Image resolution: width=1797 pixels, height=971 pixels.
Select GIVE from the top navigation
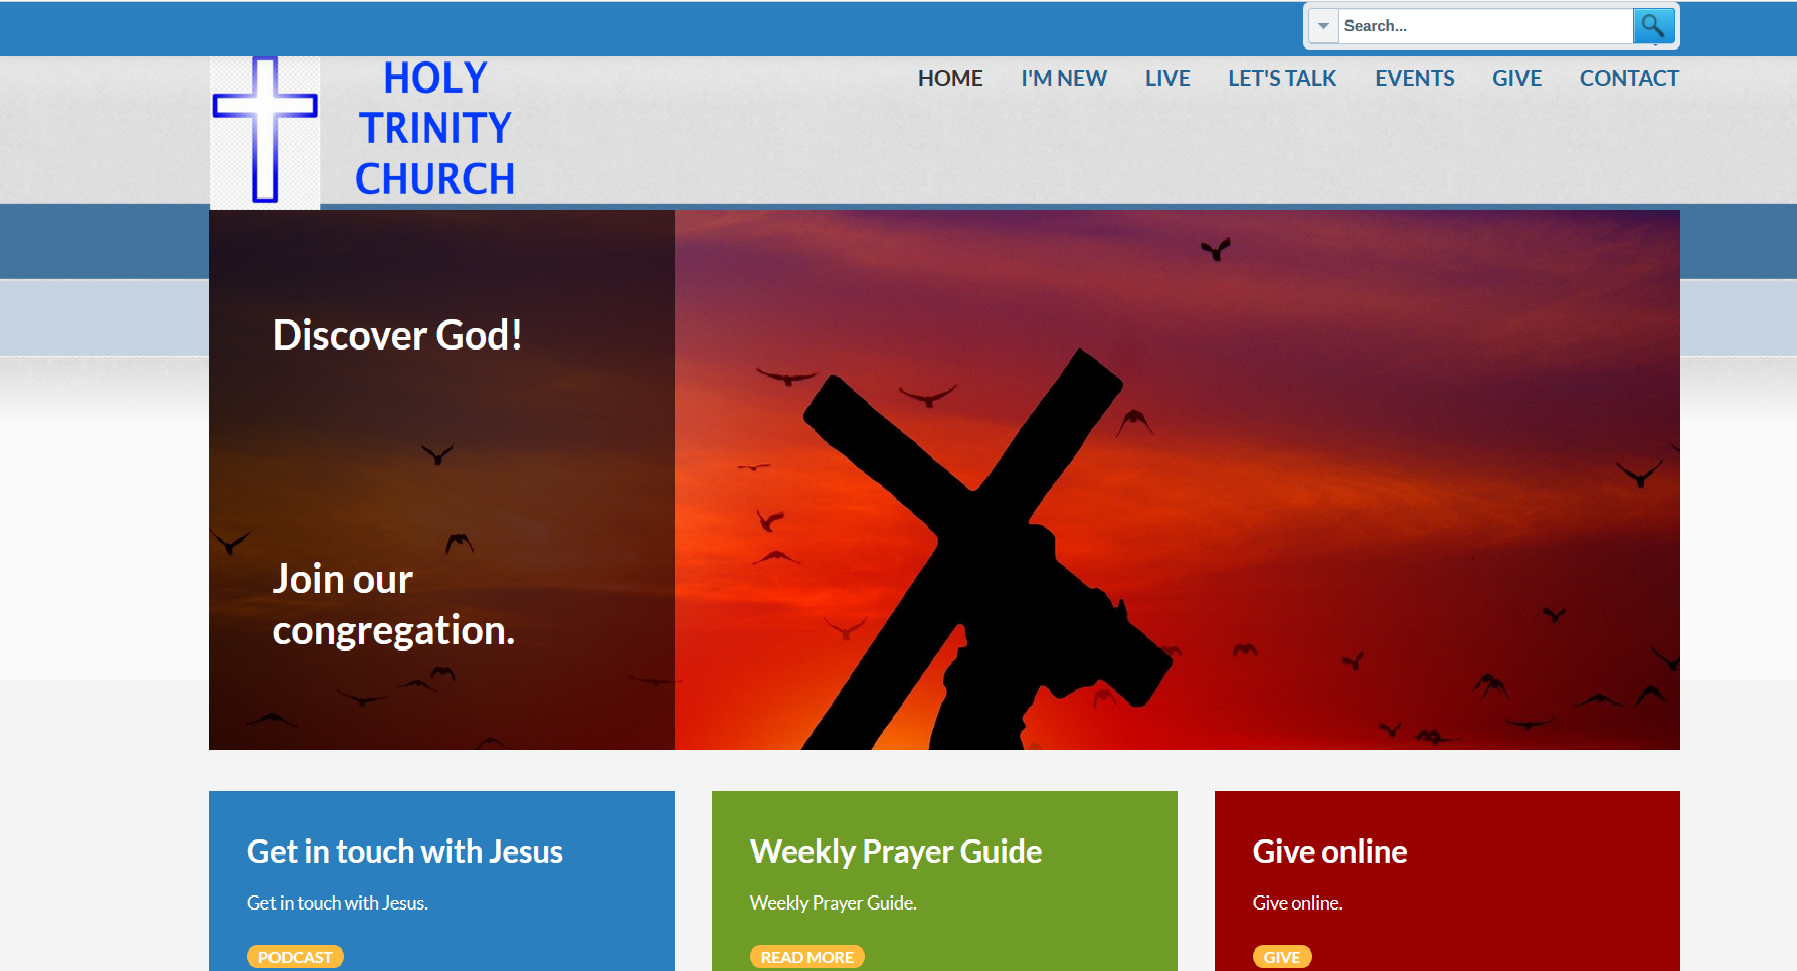click(x=1516, y=77)
